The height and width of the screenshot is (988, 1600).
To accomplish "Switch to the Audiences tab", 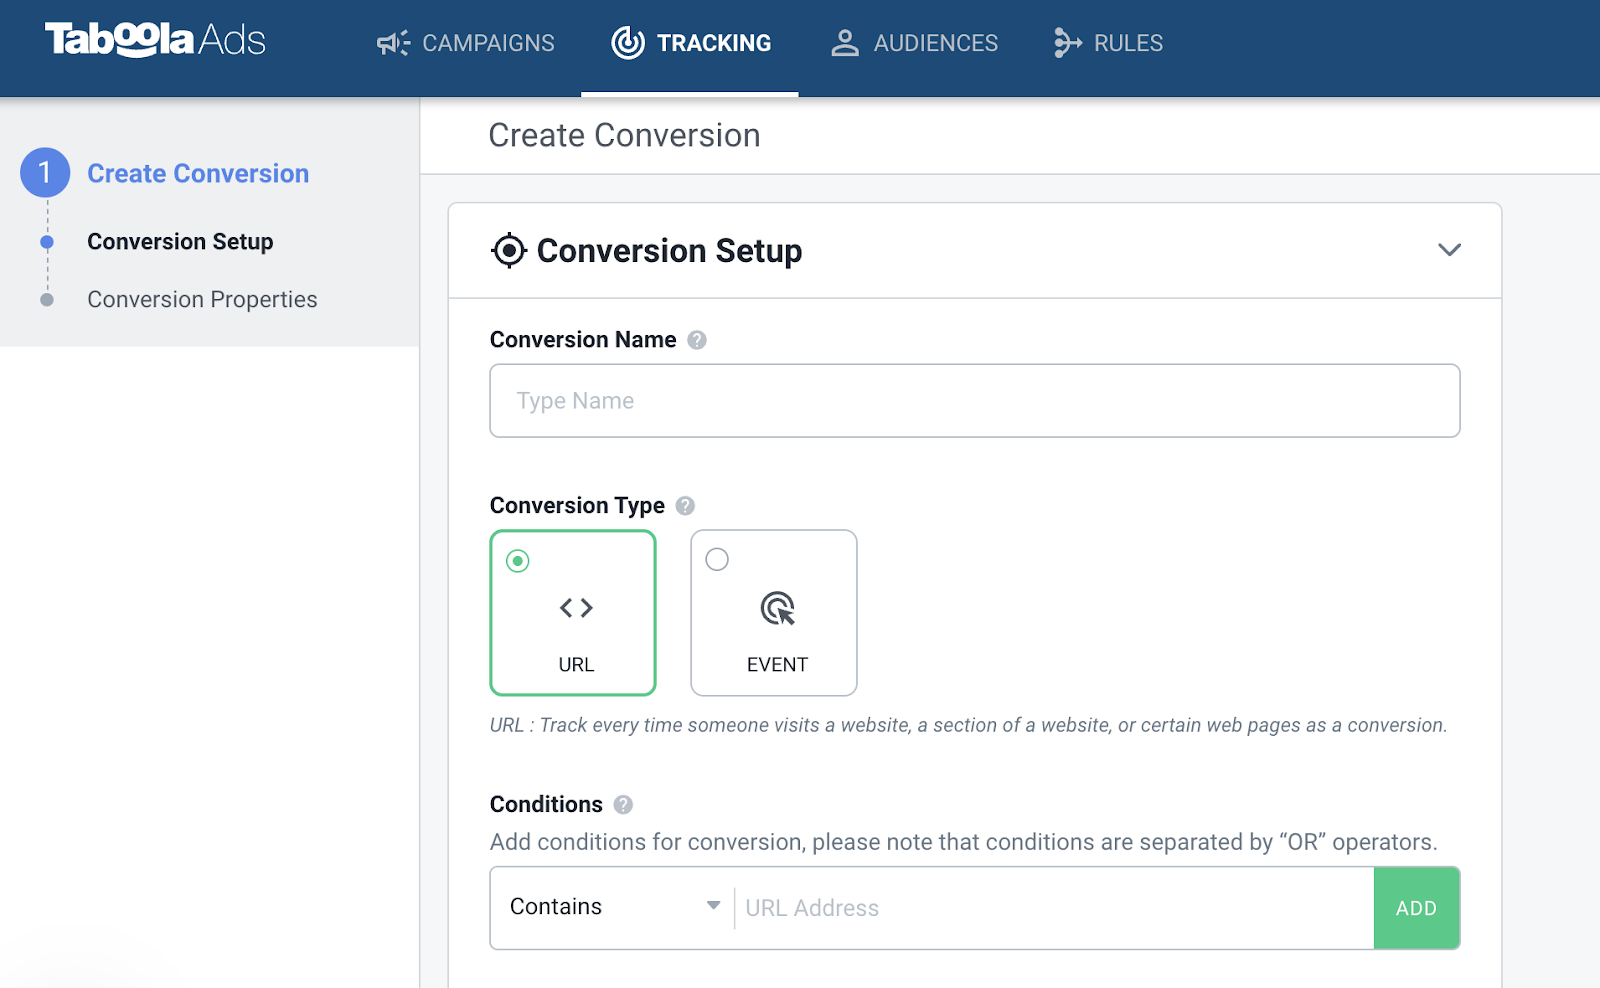I will pos(935,43).
